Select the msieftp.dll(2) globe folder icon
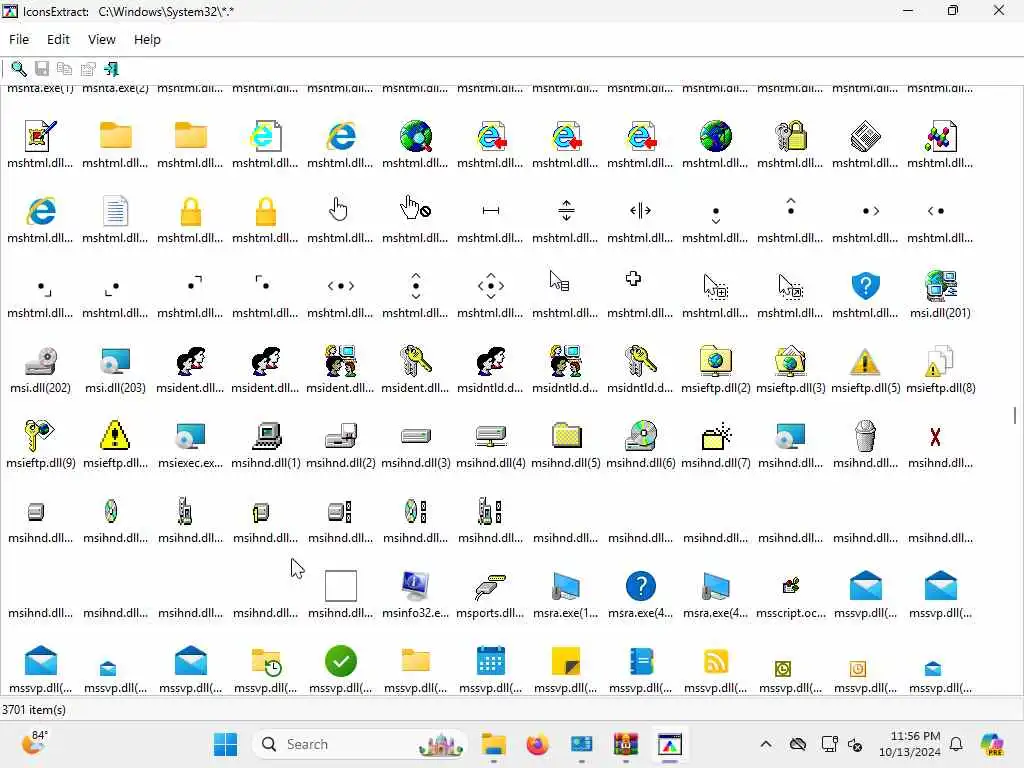Image resolution: width=1024 pixels, height=768 pixels. [x=716, y=360]
